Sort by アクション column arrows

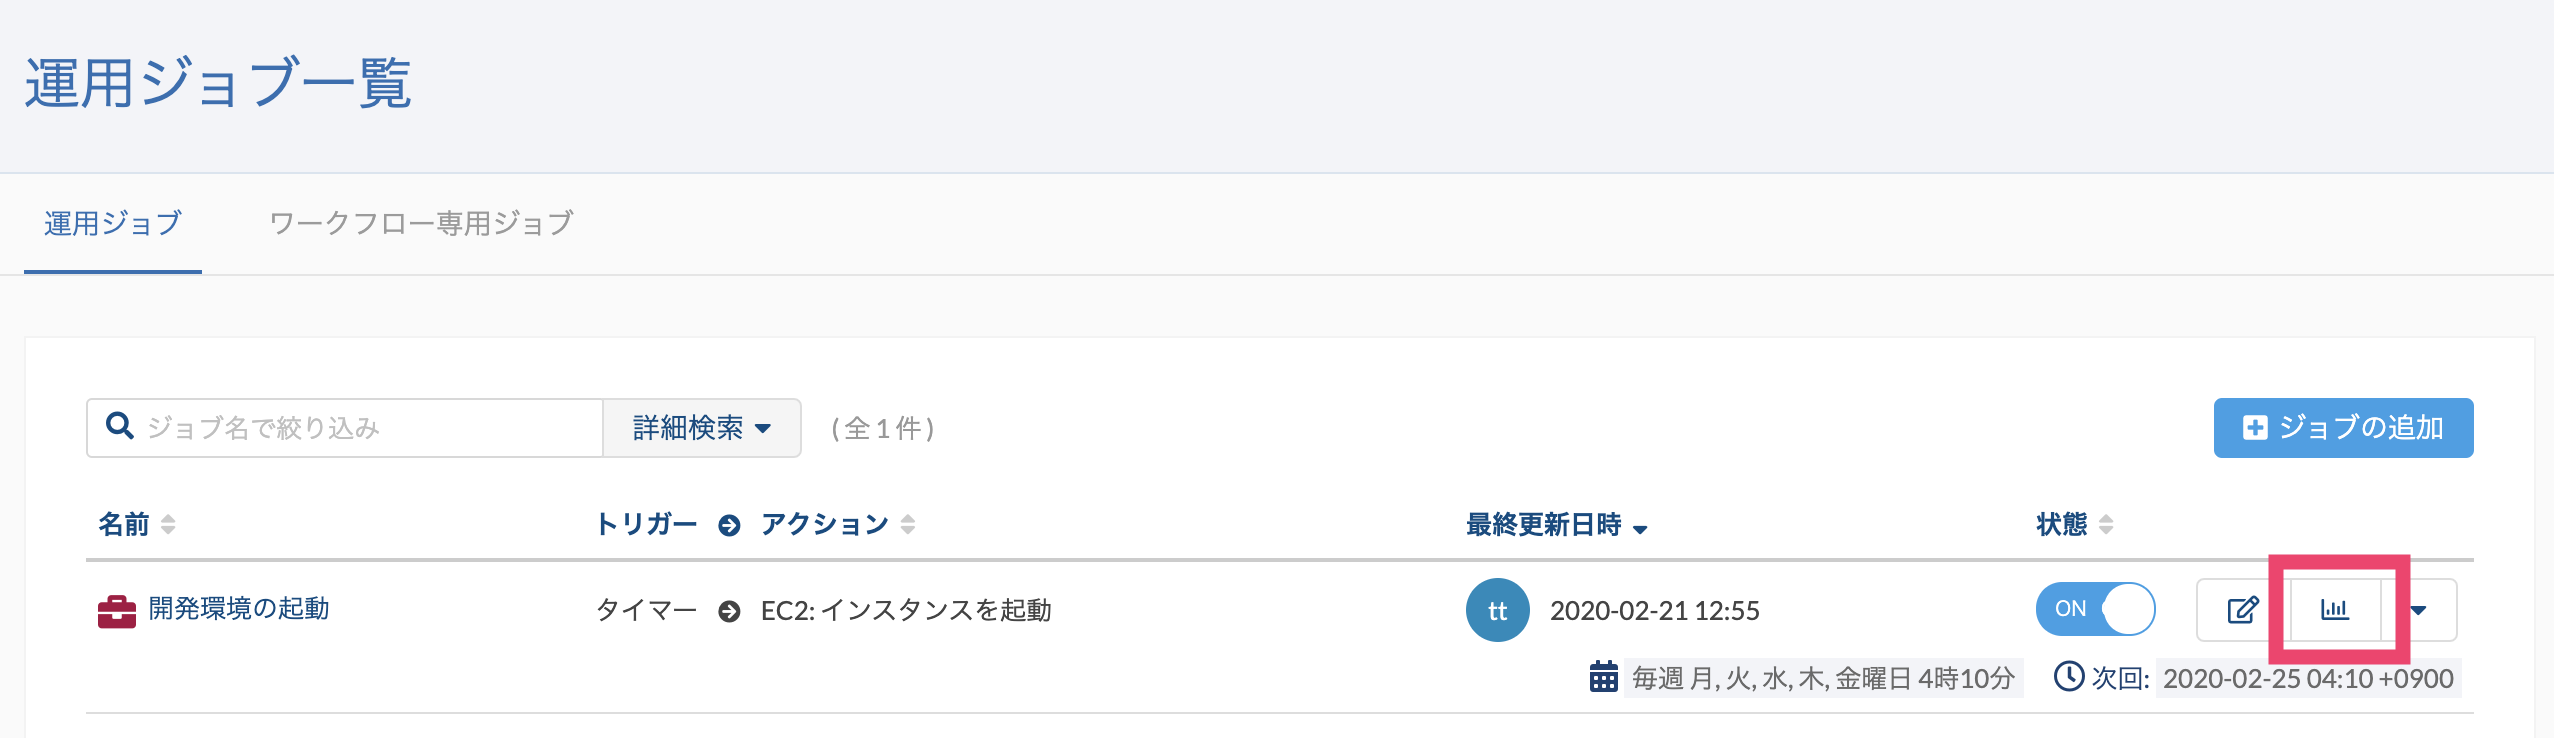(908, 524)
